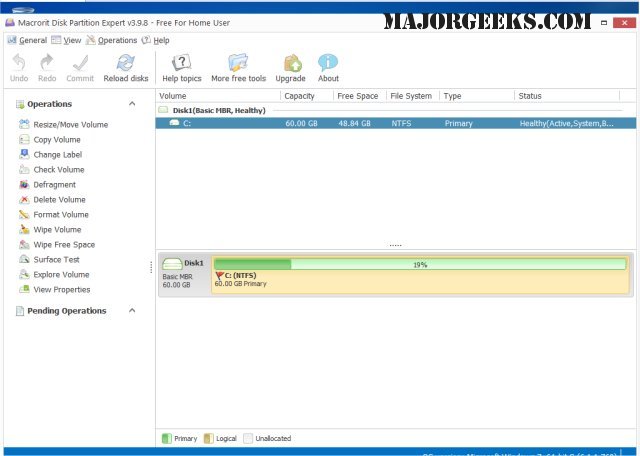This screenshot has width=640, height=456.
Task: Click the Upgrade toolbar icon
Action: (x=292, y=62)
